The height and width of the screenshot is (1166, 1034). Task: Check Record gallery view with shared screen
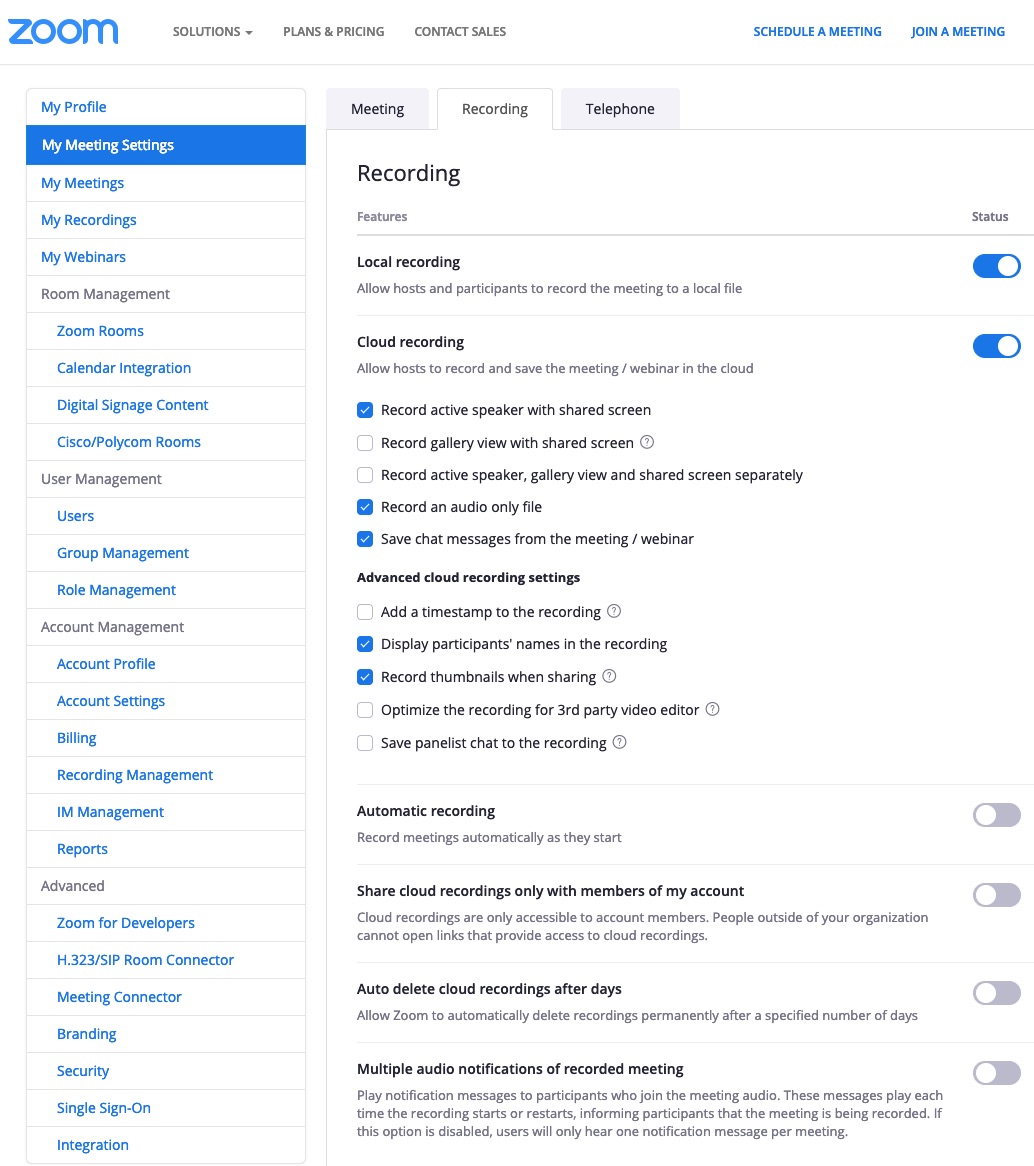(365, 443)
